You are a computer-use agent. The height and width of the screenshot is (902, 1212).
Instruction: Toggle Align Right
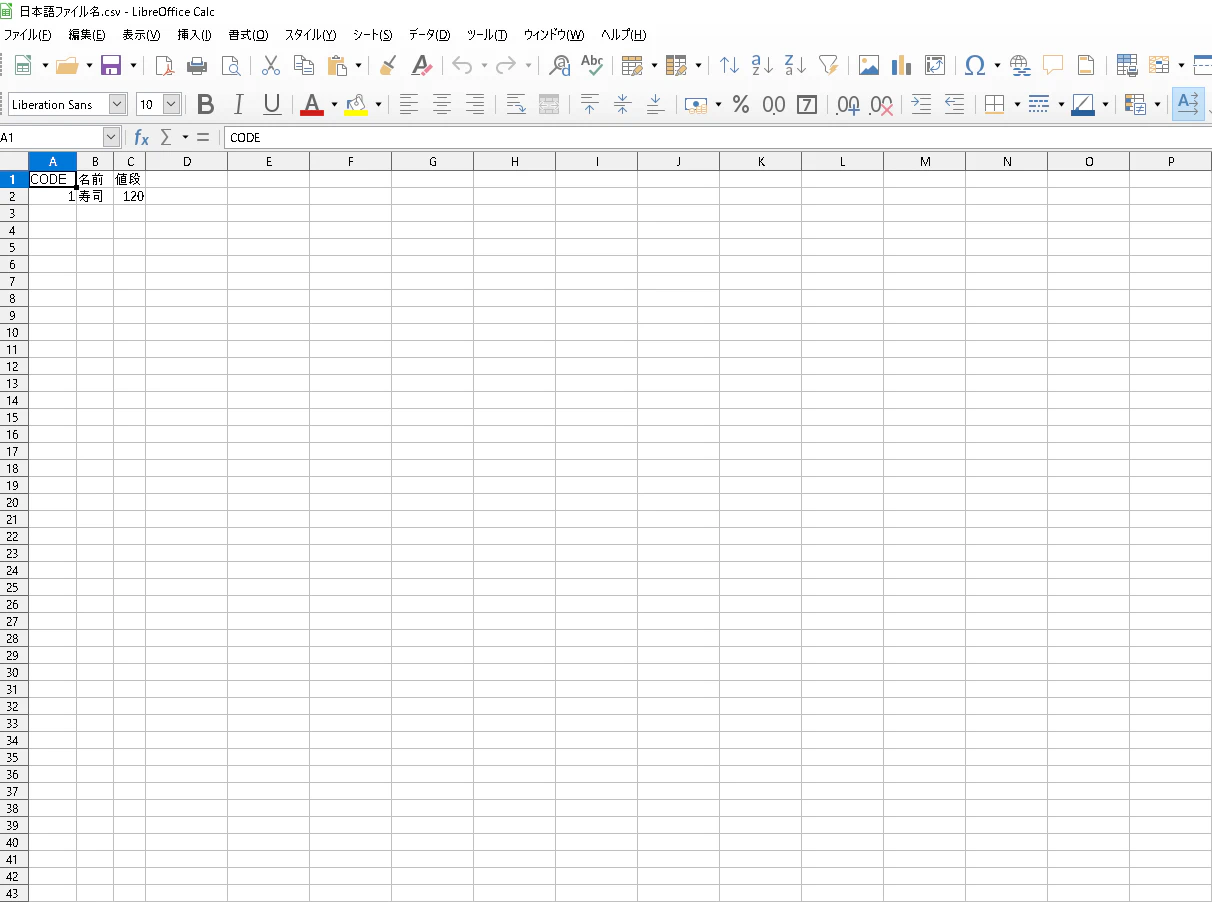tap(476, 104)
